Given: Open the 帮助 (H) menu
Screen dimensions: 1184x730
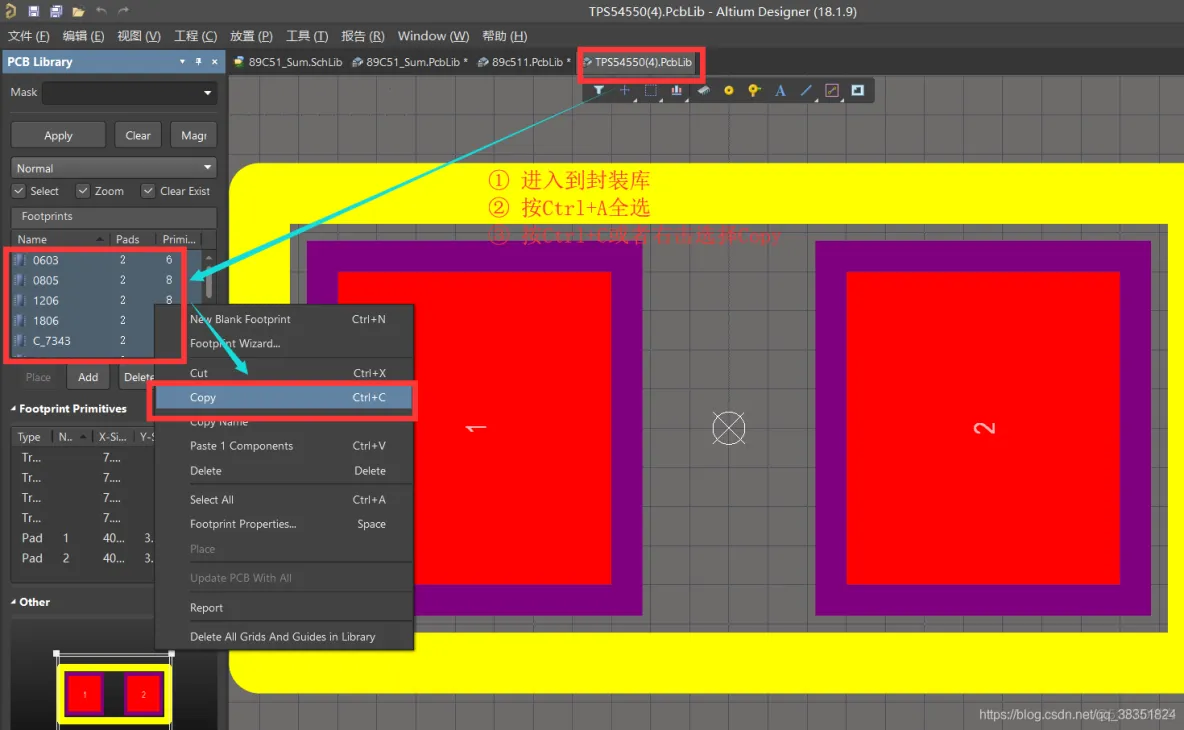Looking at the screenshot, I should (504, 36).
